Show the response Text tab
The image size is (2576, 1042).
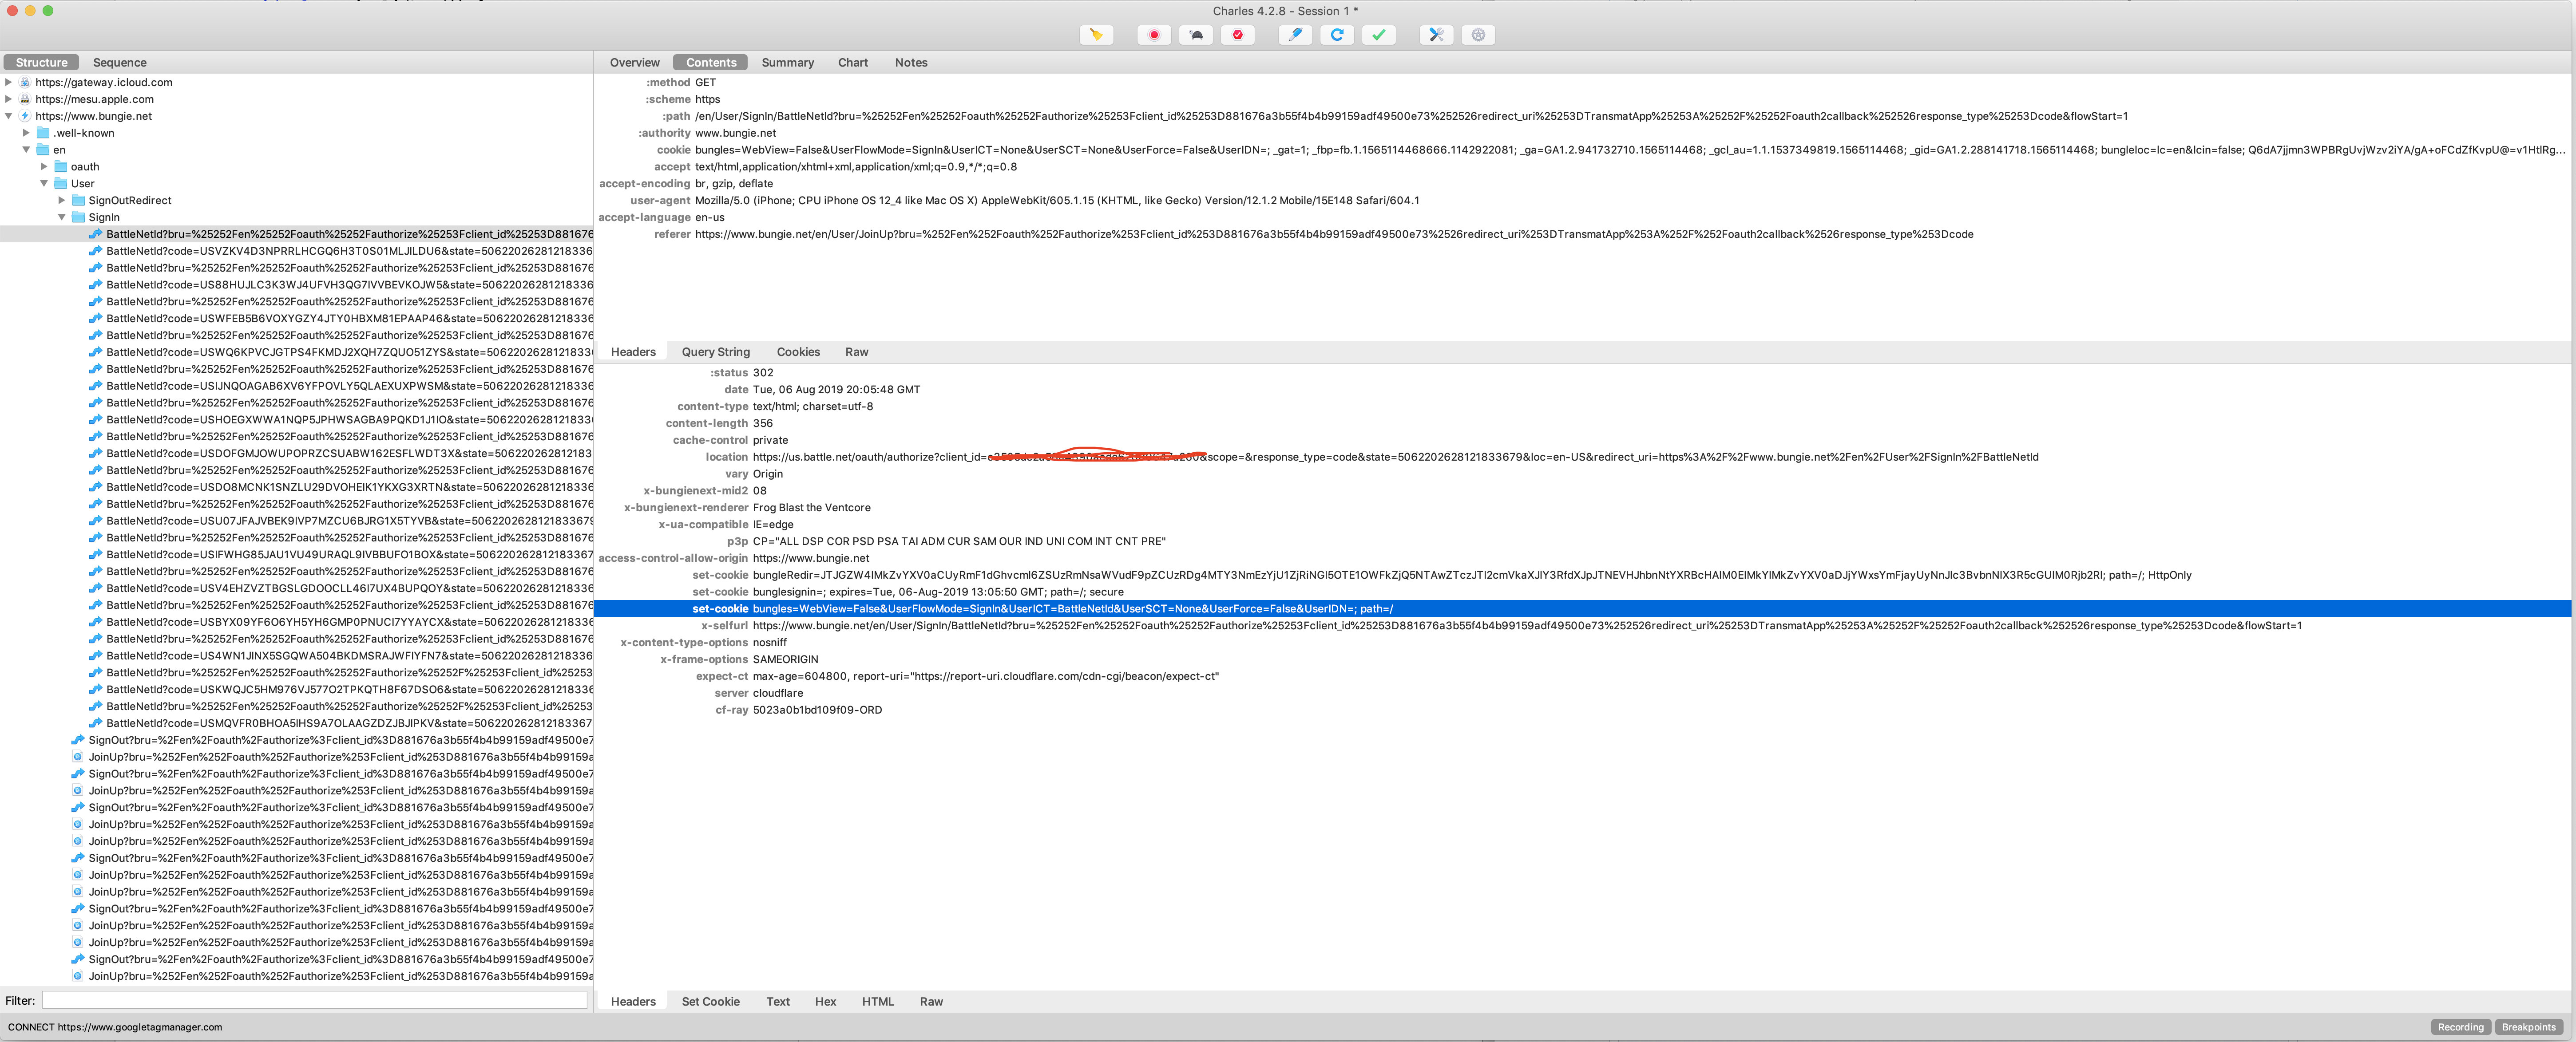coord(778,1001)
